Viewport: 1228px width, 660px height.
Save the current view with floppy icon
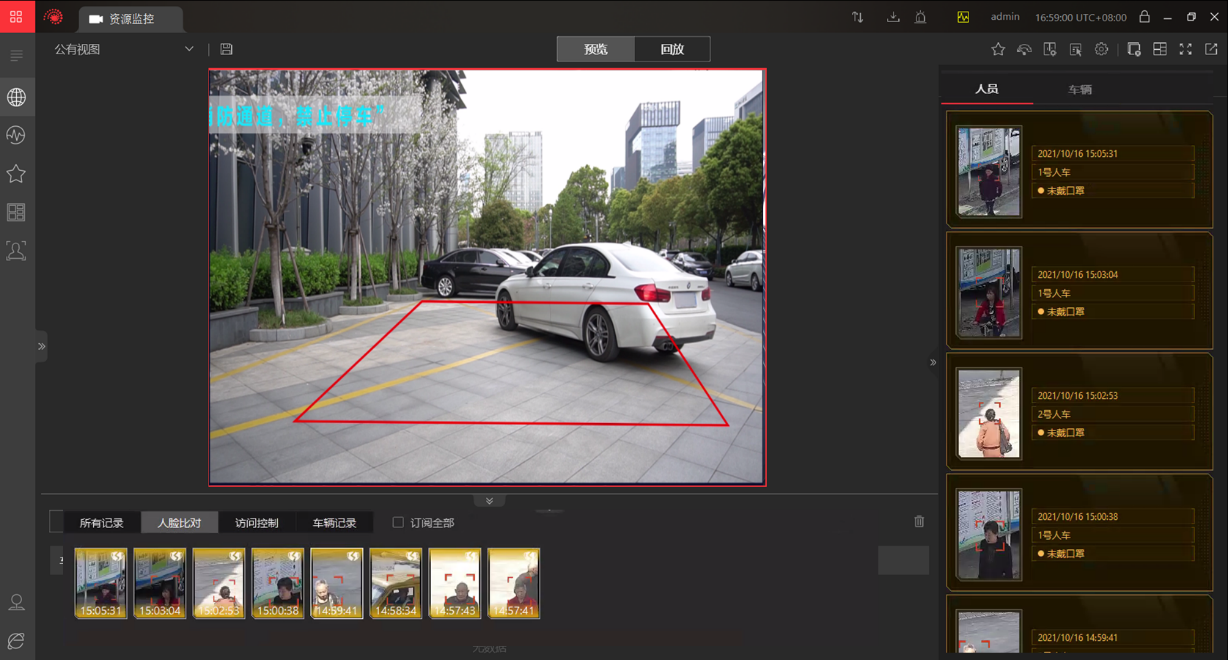coord(226,49)
